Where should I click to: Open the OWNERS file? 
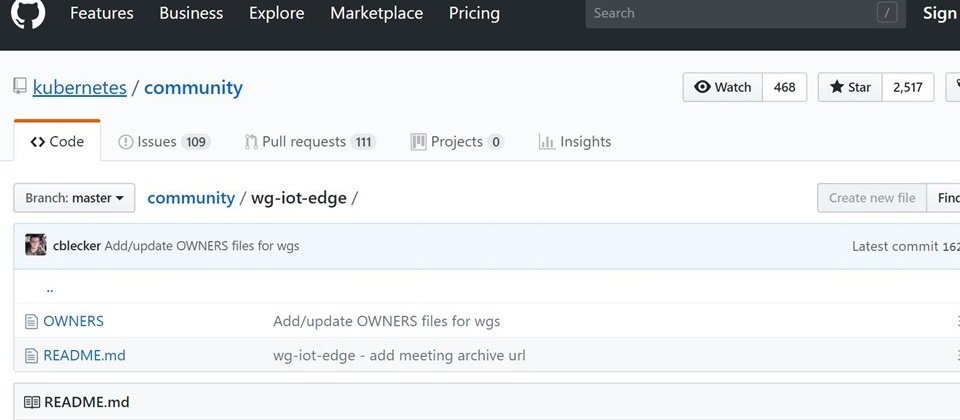point(73,321)
